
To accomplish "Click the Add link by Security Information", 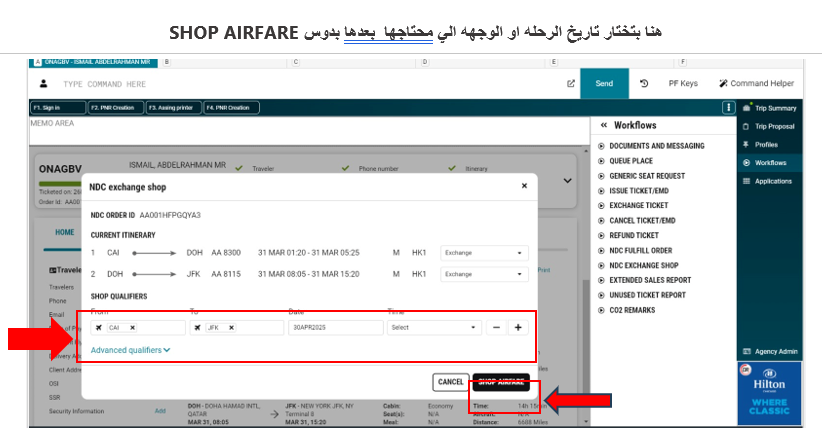I will (160, 411).
